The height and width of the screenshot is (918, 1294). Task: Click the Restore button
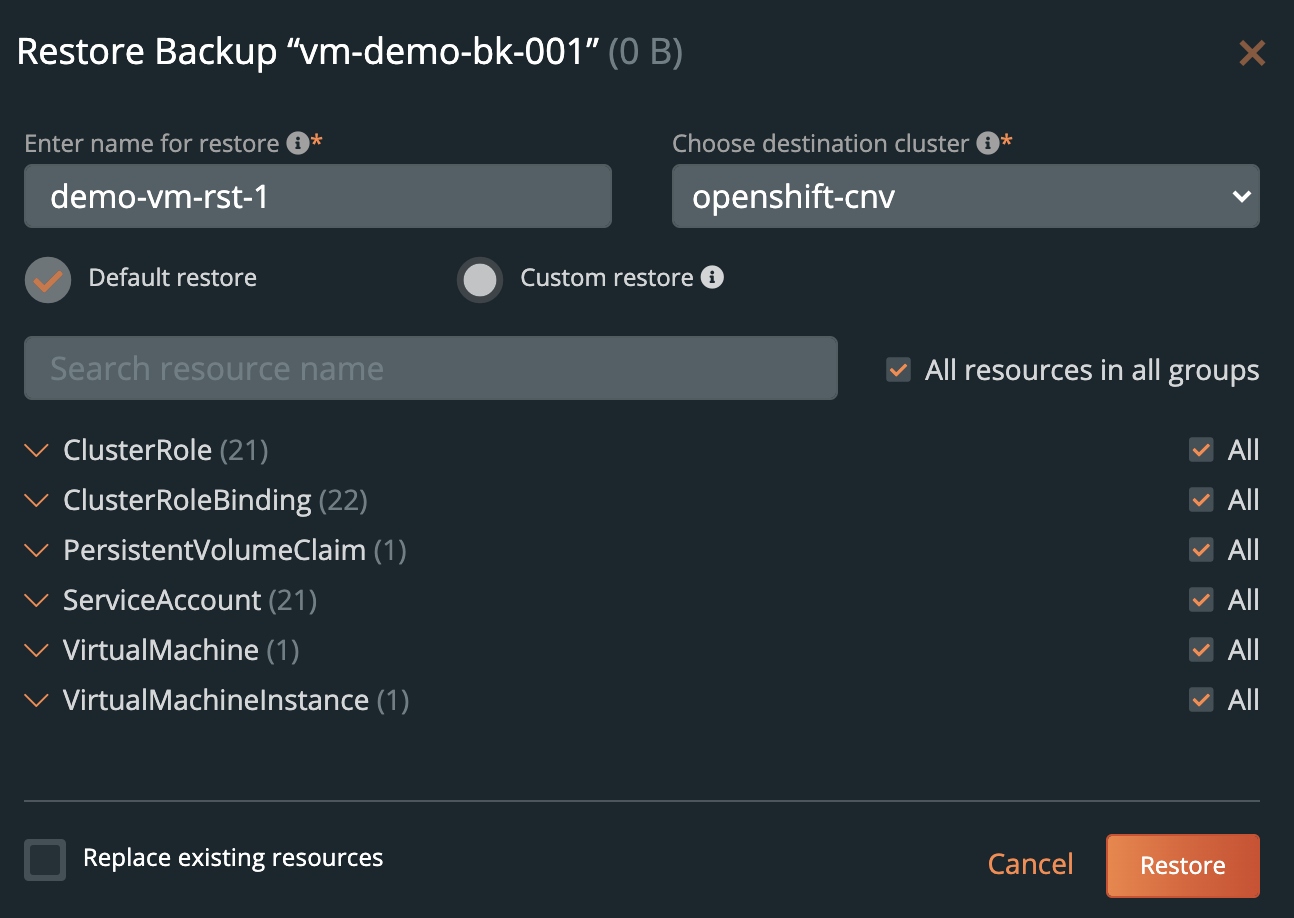pyautogui.click(x=1182, y=865)
